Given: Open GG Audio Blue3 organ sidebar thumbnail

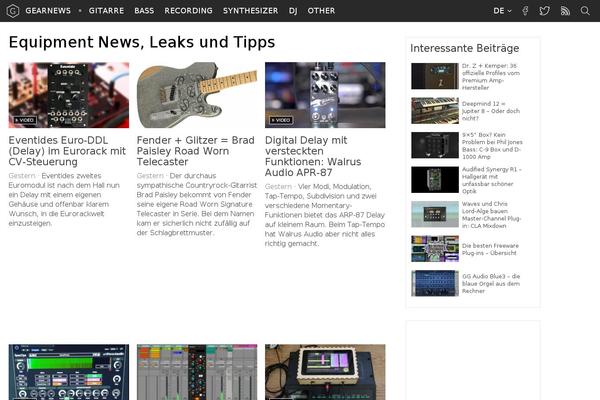Looking at the screenshot, I should (435, 283).
